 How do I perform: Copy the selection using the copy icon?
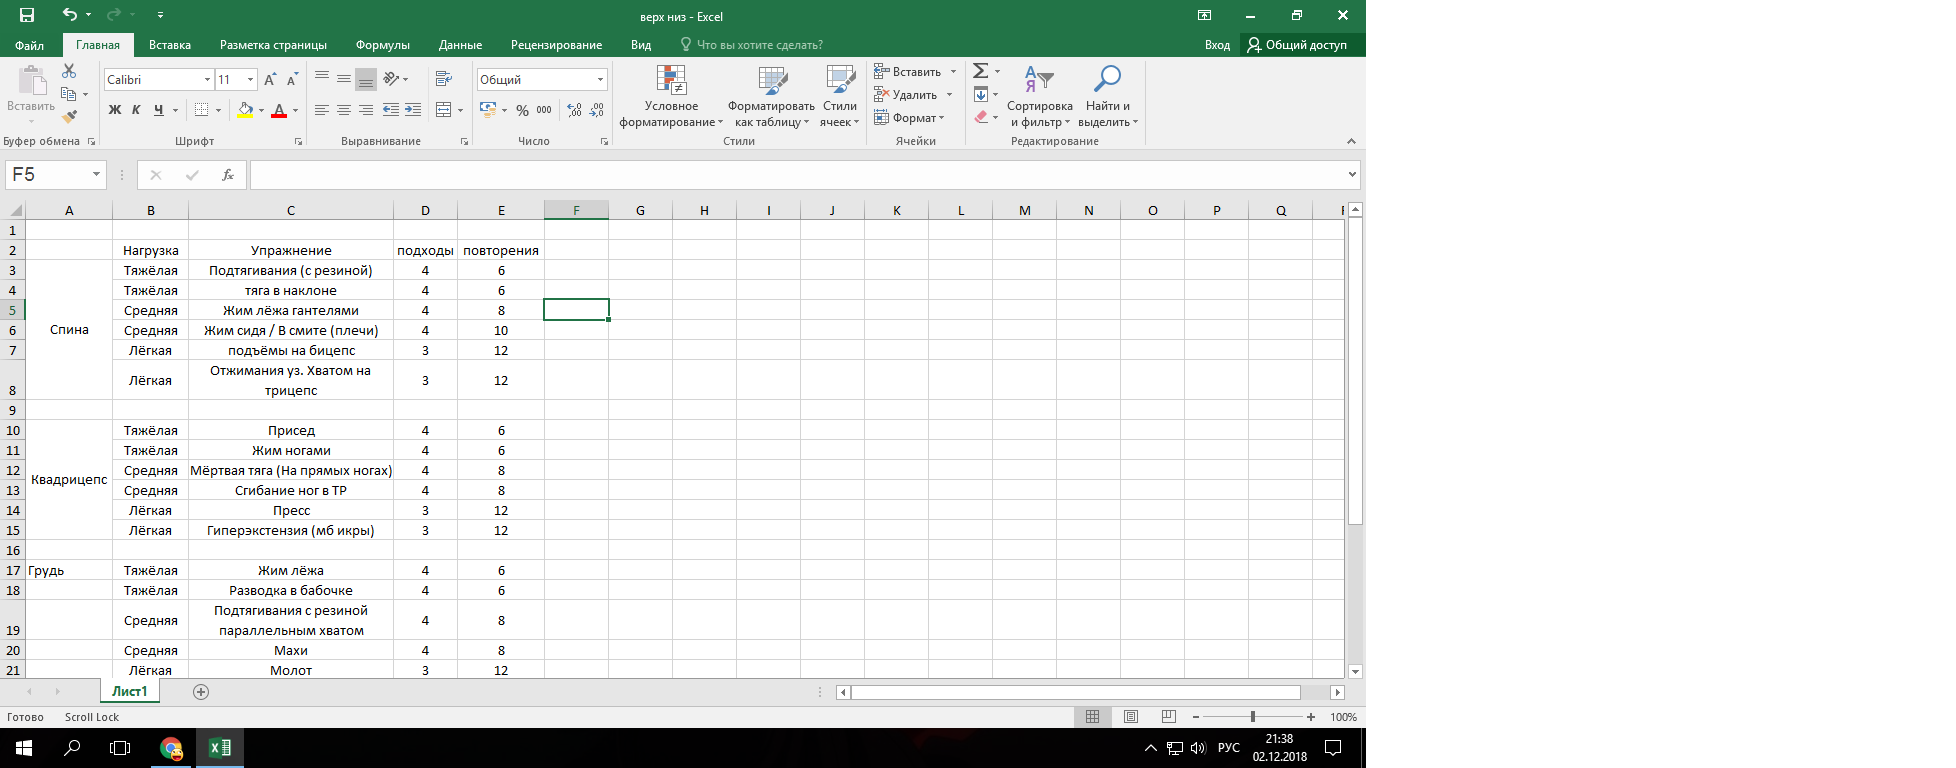pos(69,94)
